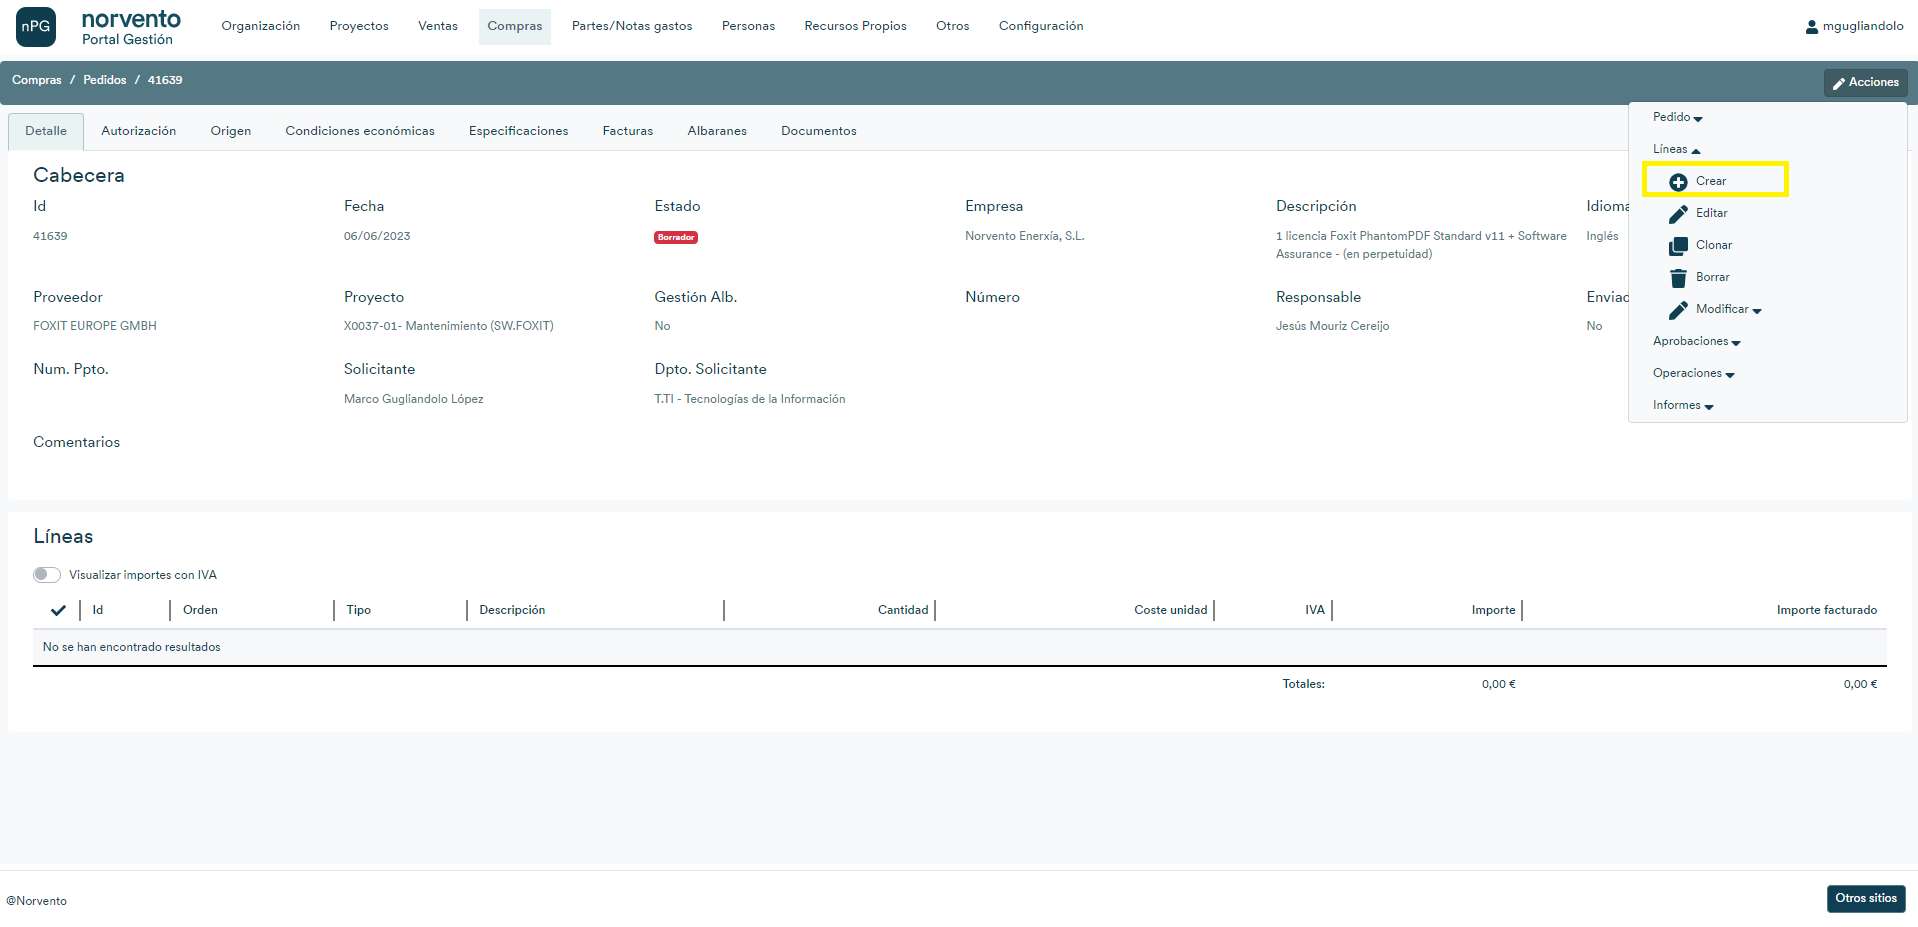Click the nPG logo icon

tap(36, 27)
